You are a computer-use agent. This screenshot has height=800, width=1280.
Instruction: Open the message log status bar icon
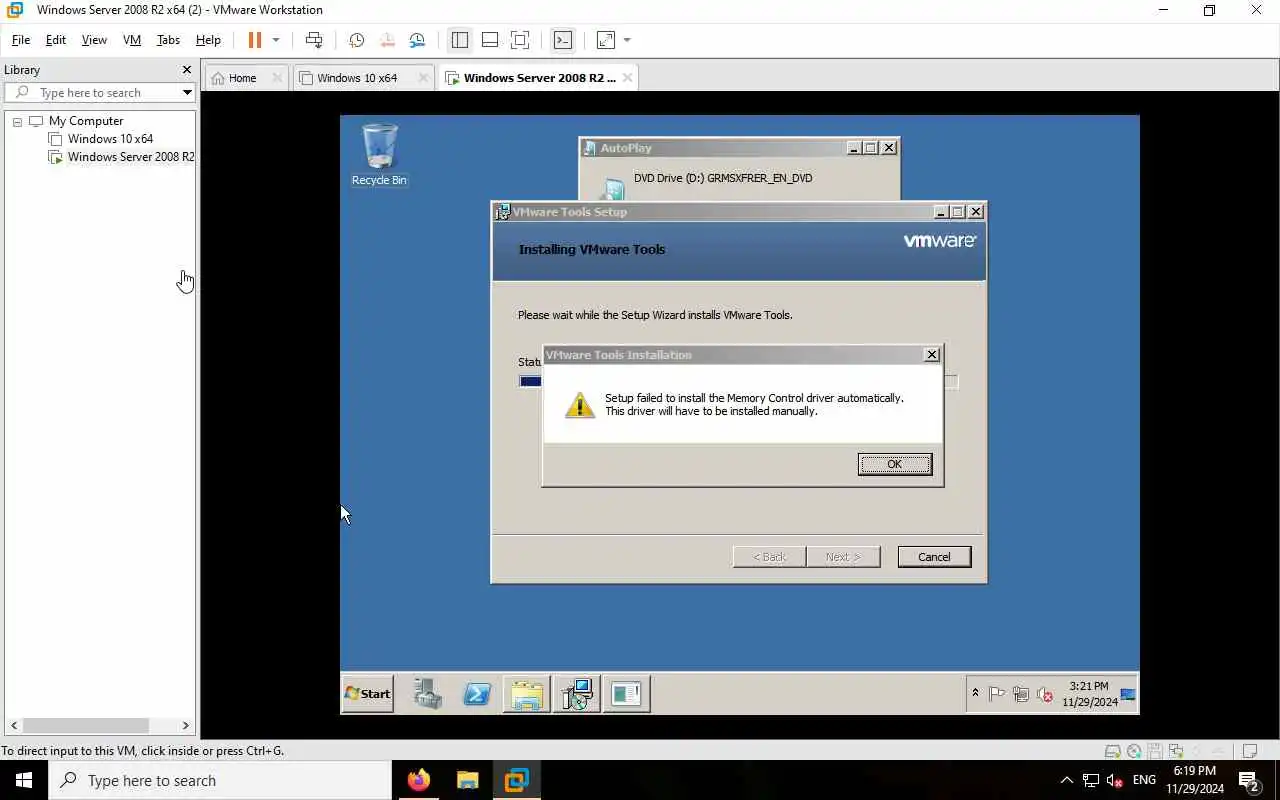(x=1249, y=751)
